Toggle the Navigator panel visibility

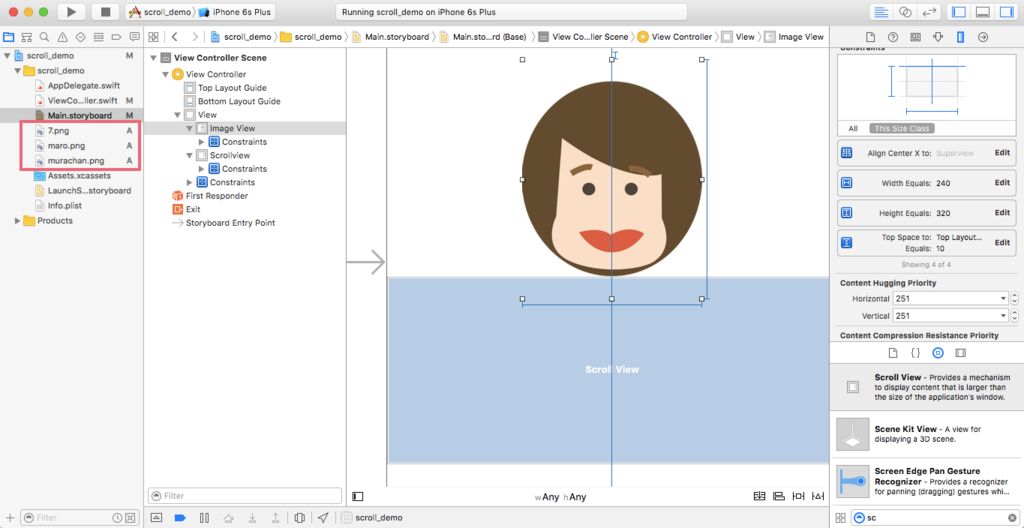tap(959, 12)
